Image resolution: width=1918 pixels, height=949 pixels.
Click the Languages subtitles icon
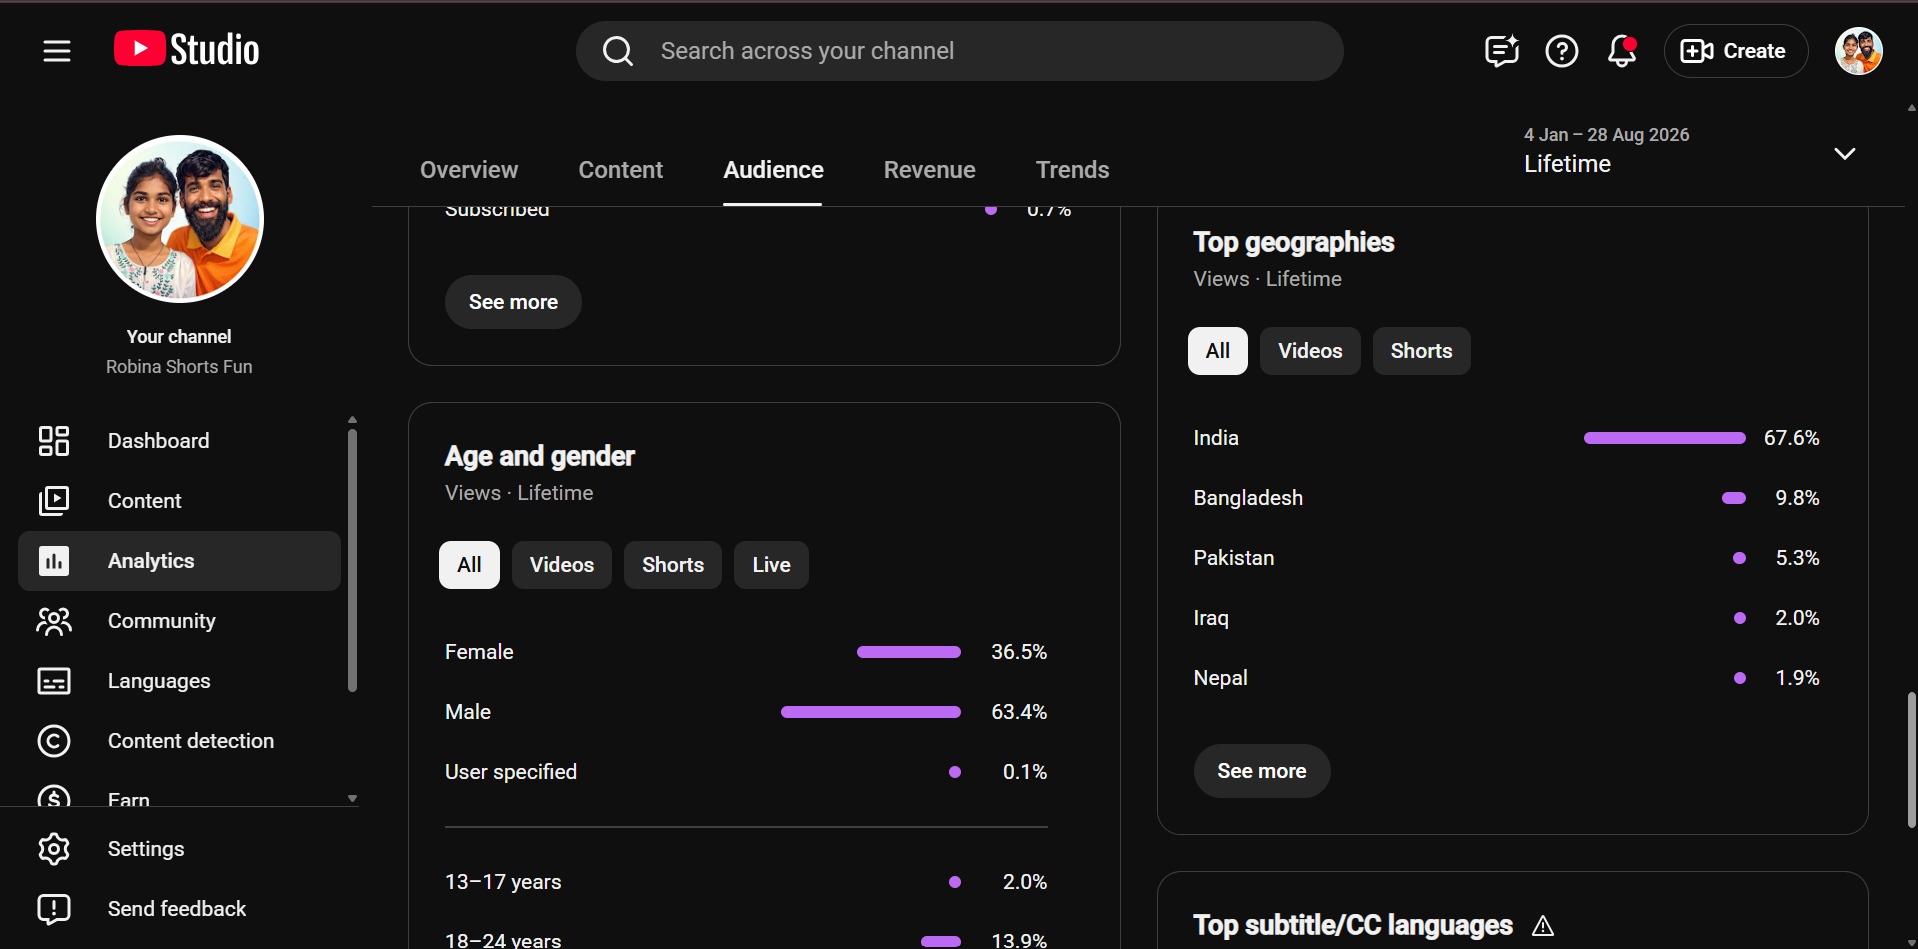pyautogui.click(x=54, y=681)
